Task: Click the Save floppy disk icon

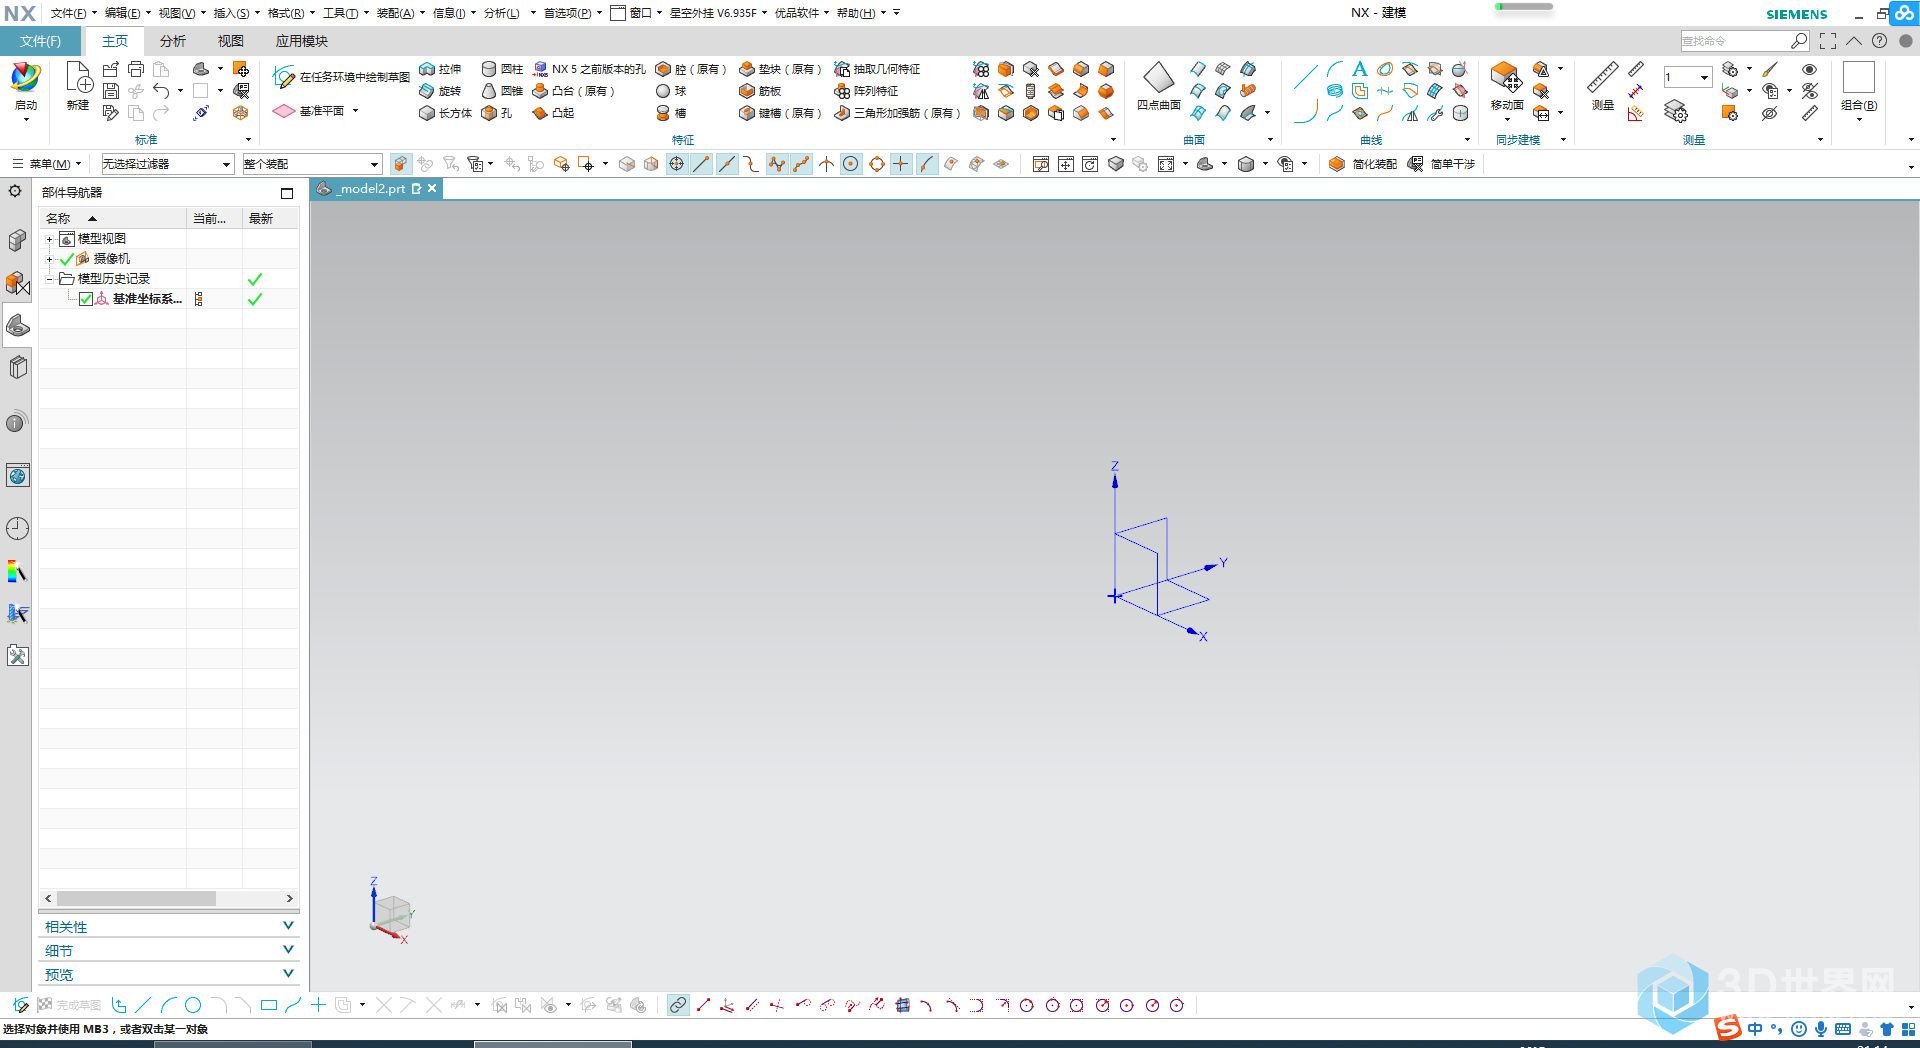Action: click(111, 91)
